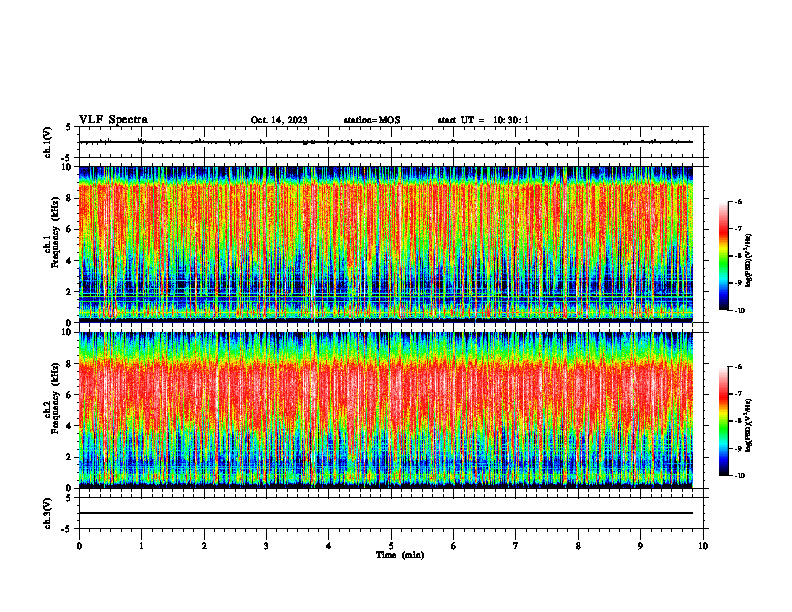
Task: Click time axis tick label "2"
Action: point(204,546)
